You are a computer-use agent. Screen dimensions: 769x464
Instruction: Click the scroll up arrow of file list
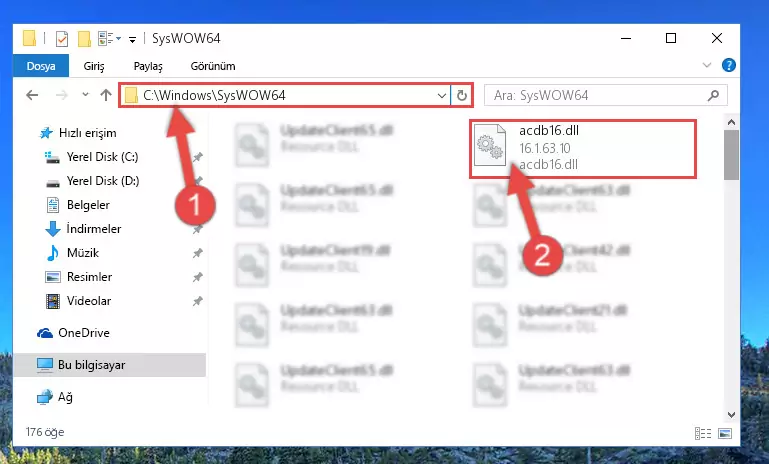pyautogui.click(x=731, y=122)
